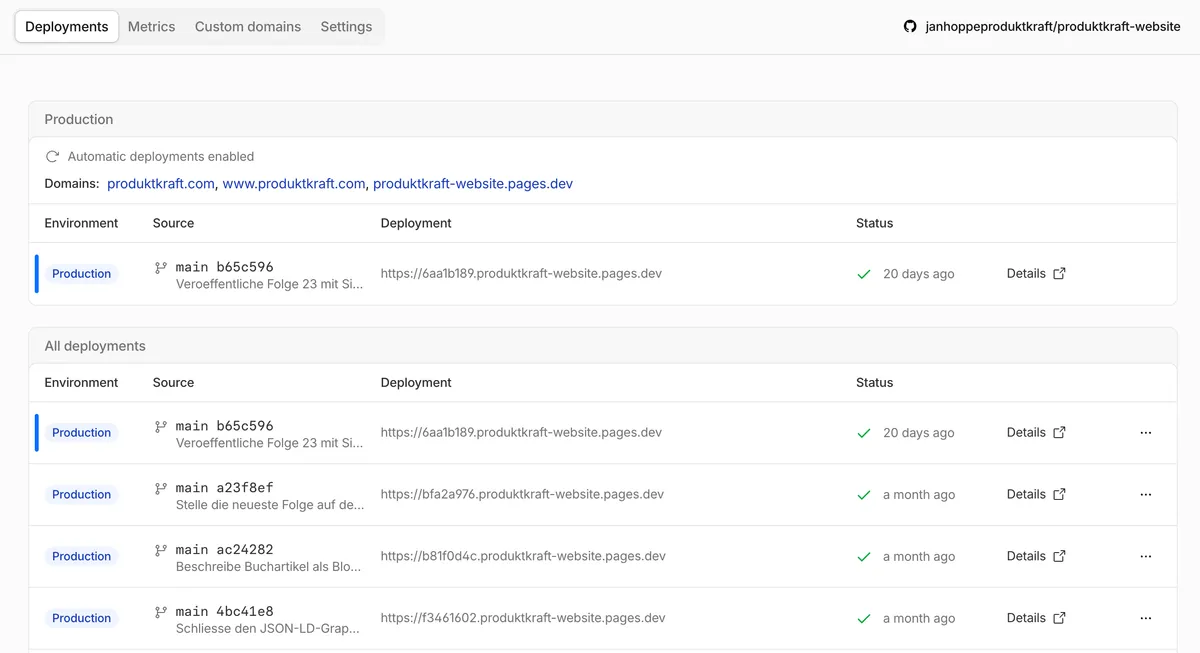
Task: Go to the Settings tab
Action: tap(346, 27)
